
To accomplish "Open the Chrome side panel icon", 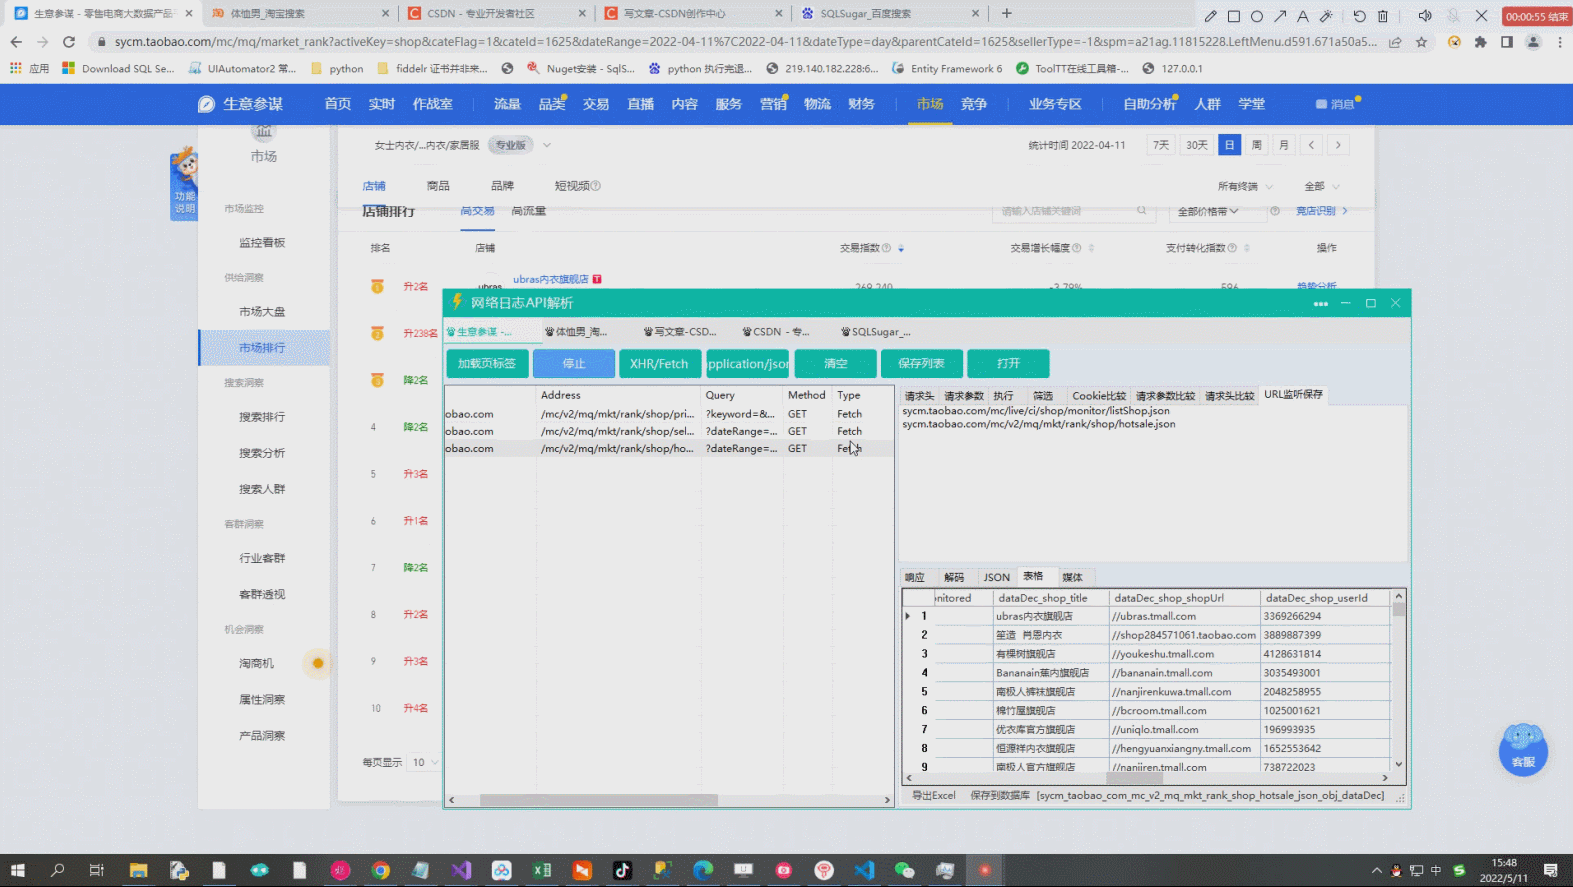I will [x=1507, y=42].
